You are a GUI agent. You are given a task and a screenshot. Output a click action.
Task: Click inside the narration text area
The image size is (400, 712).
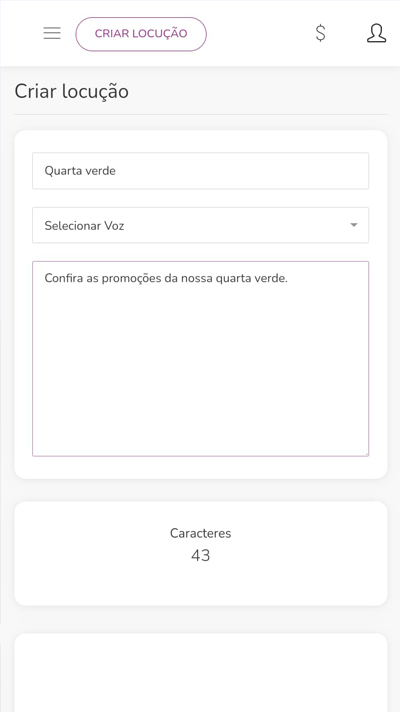(200, 359)
